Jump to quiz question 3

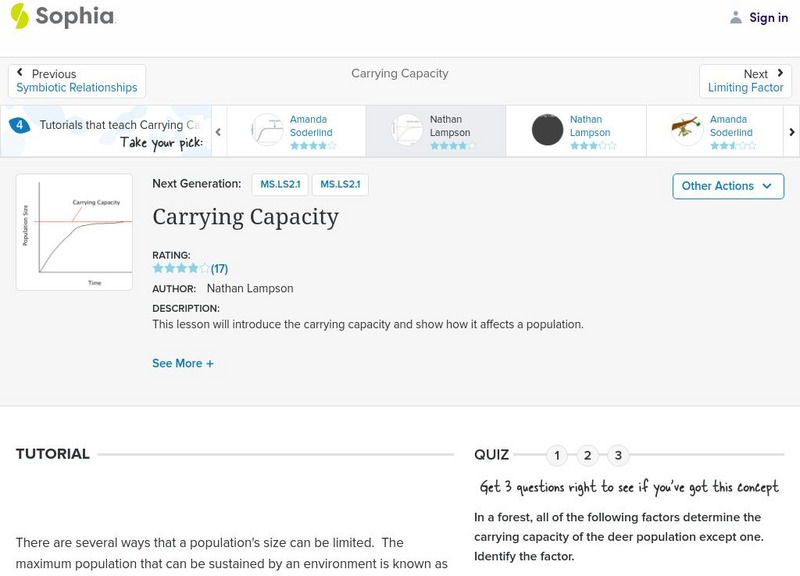[x=618, y=455]
